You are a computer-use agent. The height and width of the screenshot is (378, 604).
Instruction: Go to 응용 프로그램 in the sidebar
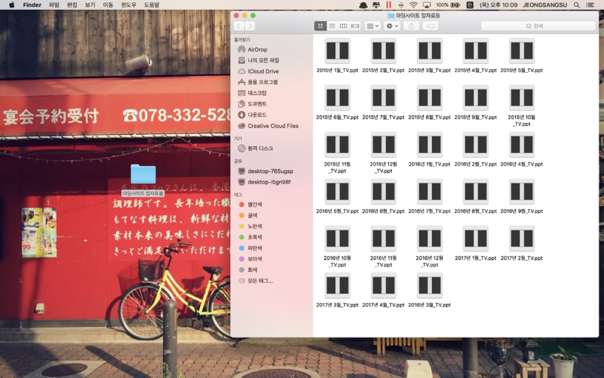(258, 82)
